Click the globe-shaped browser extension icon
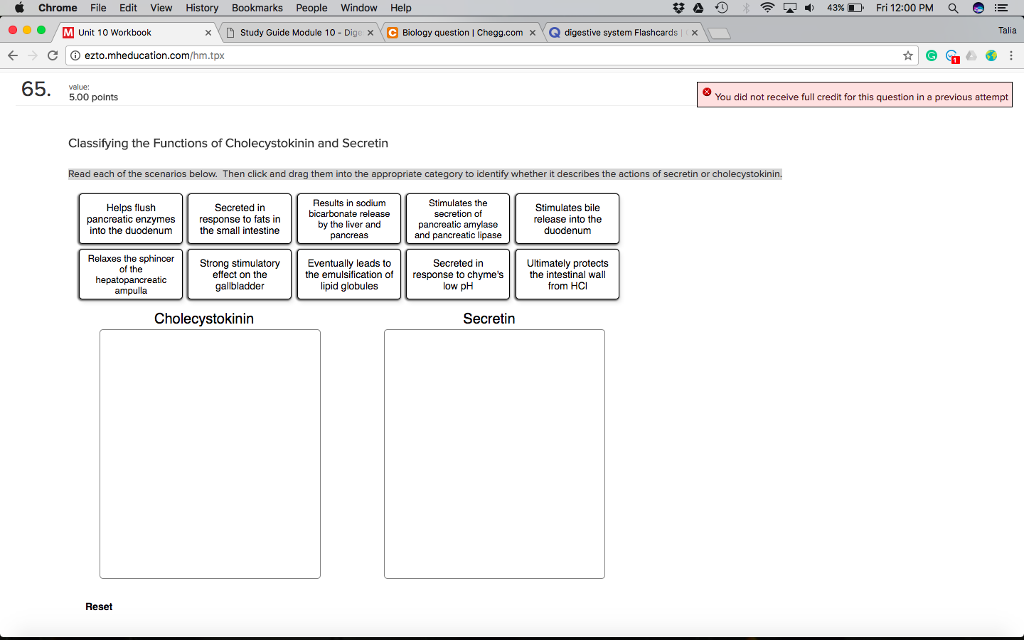 (x=992, y=56)
